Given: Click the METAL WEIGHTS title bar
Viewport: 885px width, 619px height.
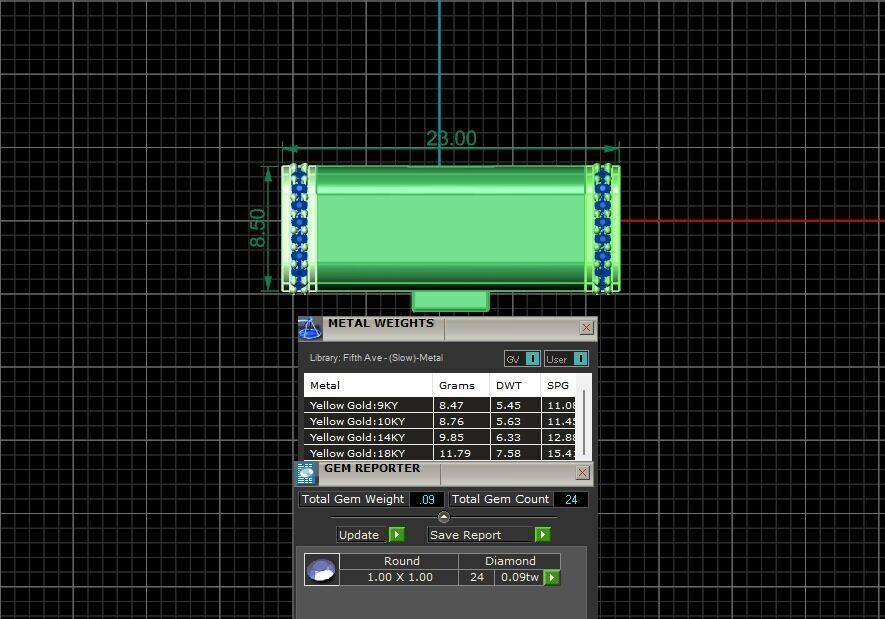Looking at the screenshot, I should pos(450,328).
